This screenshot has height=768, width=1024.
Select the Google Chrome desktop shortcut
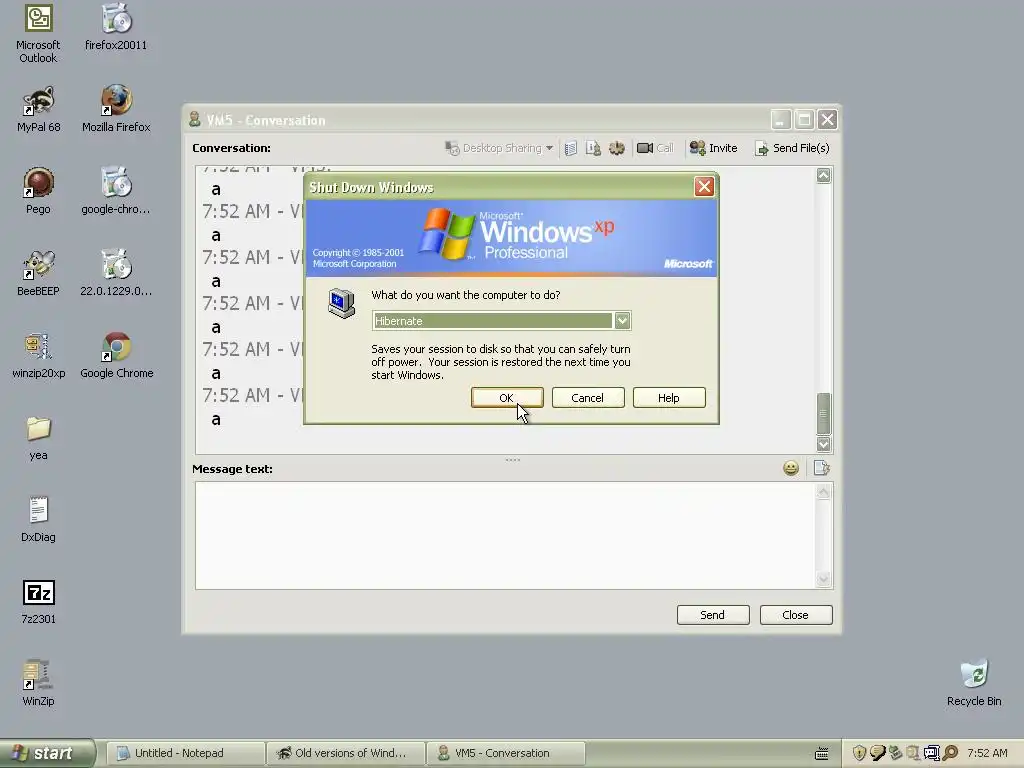coord(116,356)
